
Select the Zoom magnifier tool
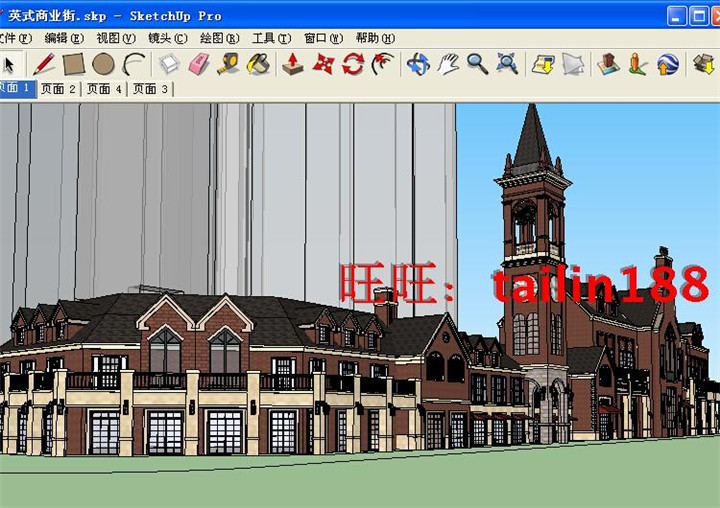478,64
